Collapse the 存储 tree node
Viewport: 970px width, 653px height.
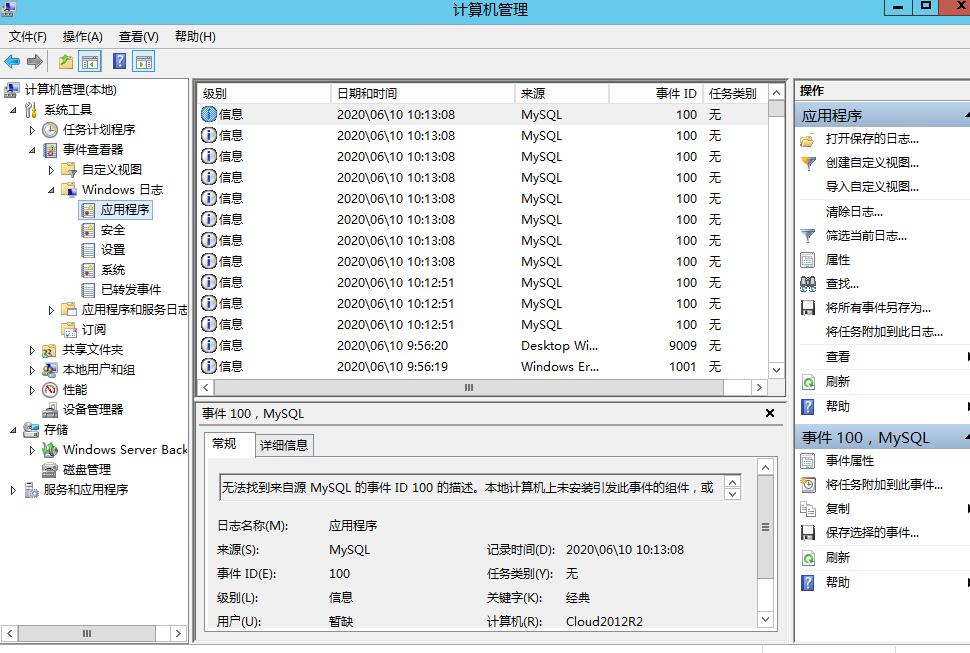click(x=13, y=430)
